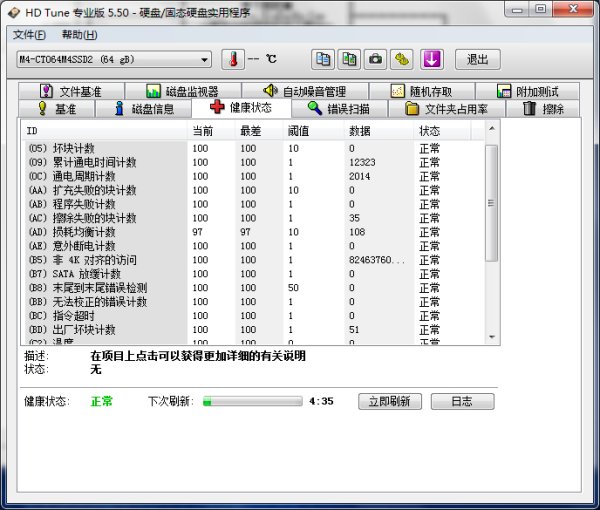Switch to the 错误扫描 tab

click(340, 109)
